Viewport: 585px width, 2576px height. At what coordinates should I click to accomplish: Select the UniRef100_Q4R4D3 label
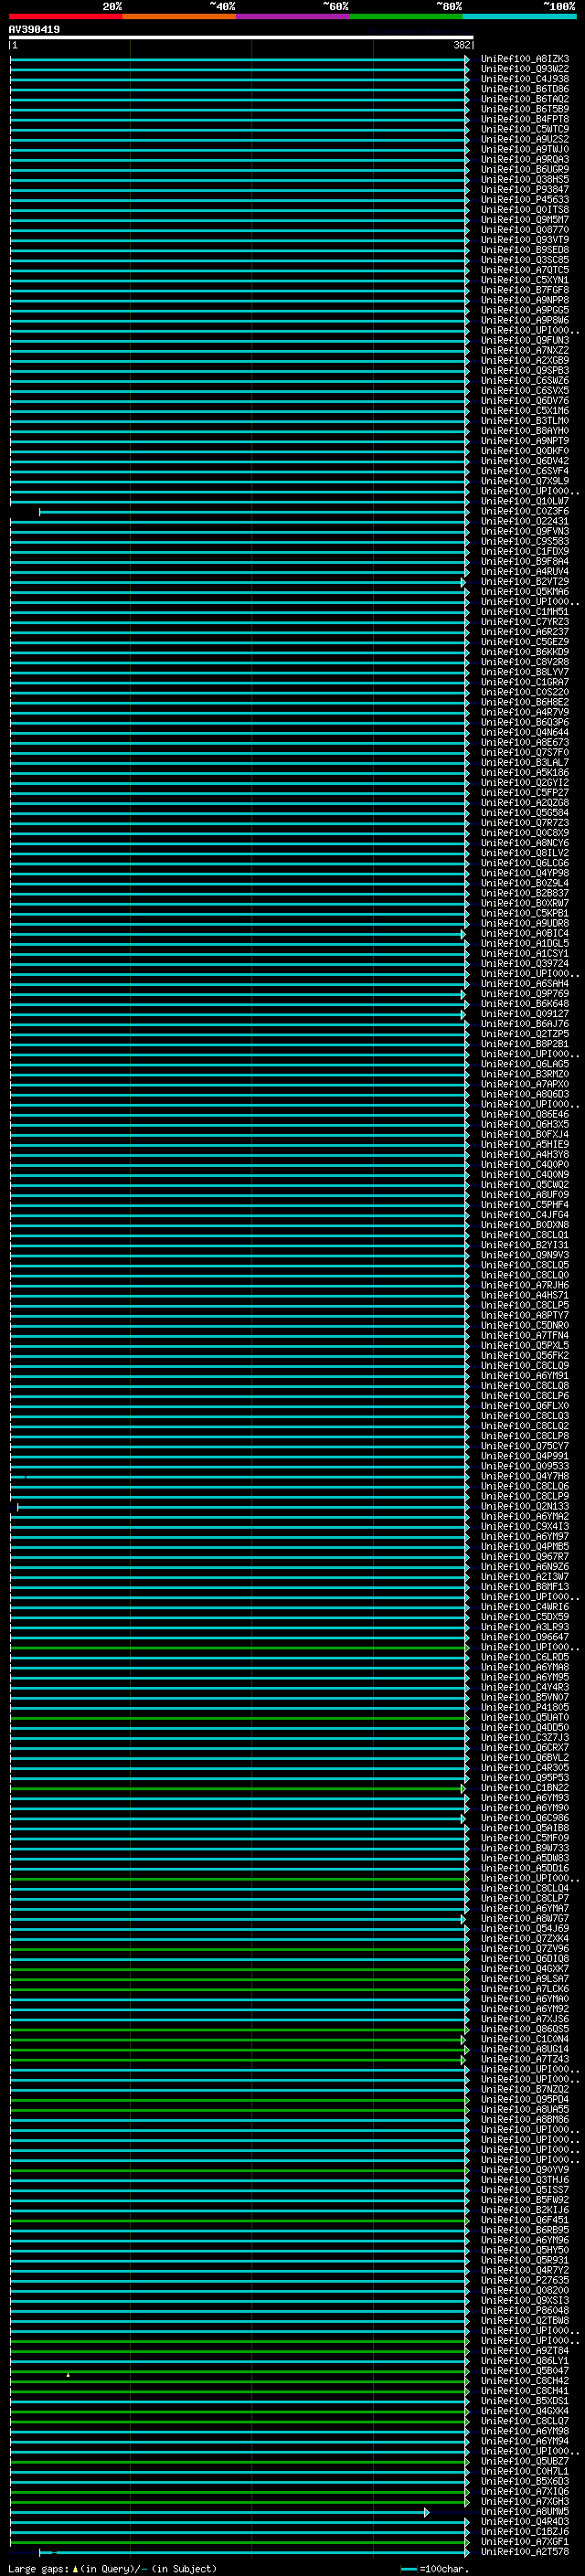click(x=525, y=2521)
